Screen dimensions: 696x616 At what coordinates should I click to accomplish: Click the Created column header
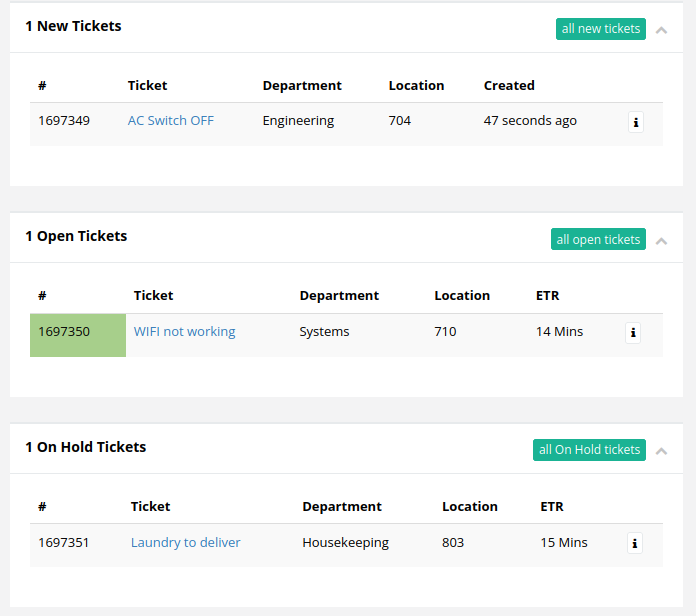click(509, 86)
